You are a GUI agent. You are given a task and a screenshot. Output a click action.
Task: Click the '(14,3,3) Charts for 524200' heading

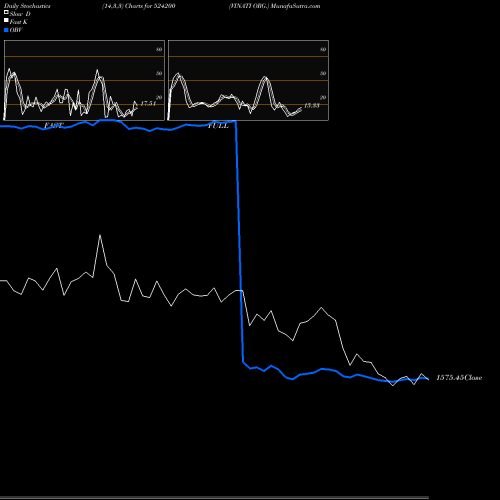pos(139,6)
